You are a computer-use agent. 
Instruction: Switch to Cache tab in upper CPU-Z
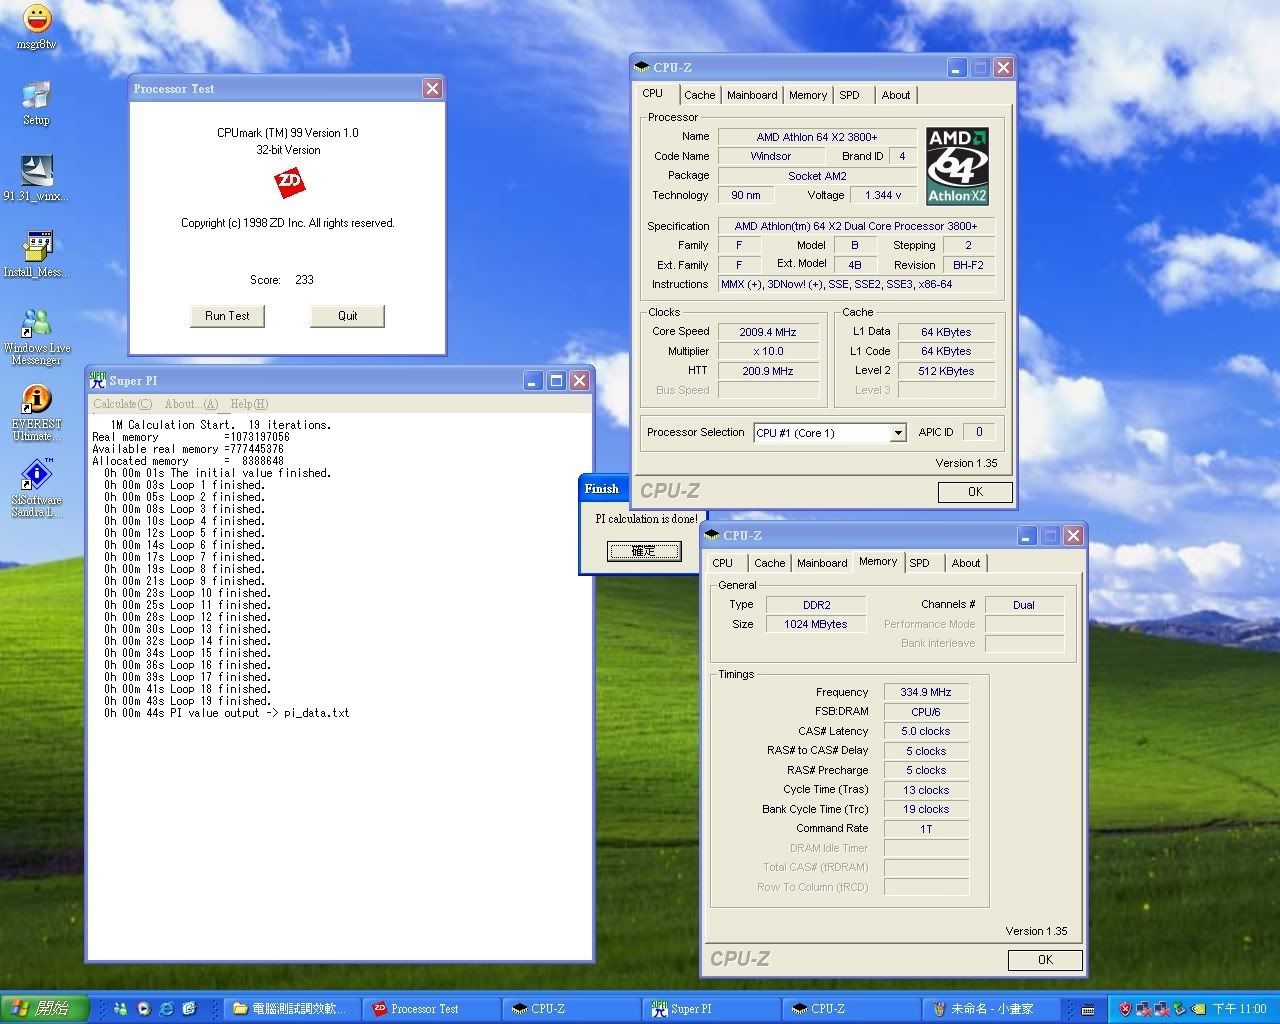point(699,95)
